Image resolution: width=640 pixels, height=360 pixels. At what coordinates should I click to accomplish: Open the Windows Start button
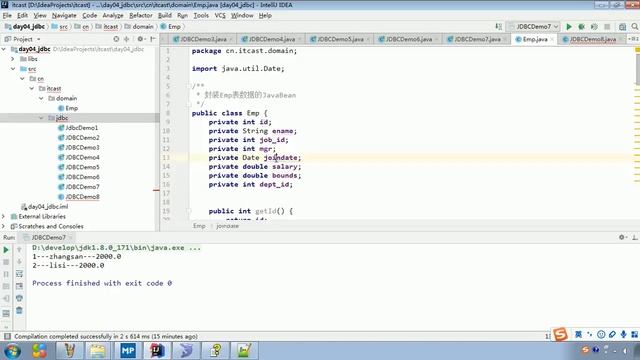pos(13,351)
